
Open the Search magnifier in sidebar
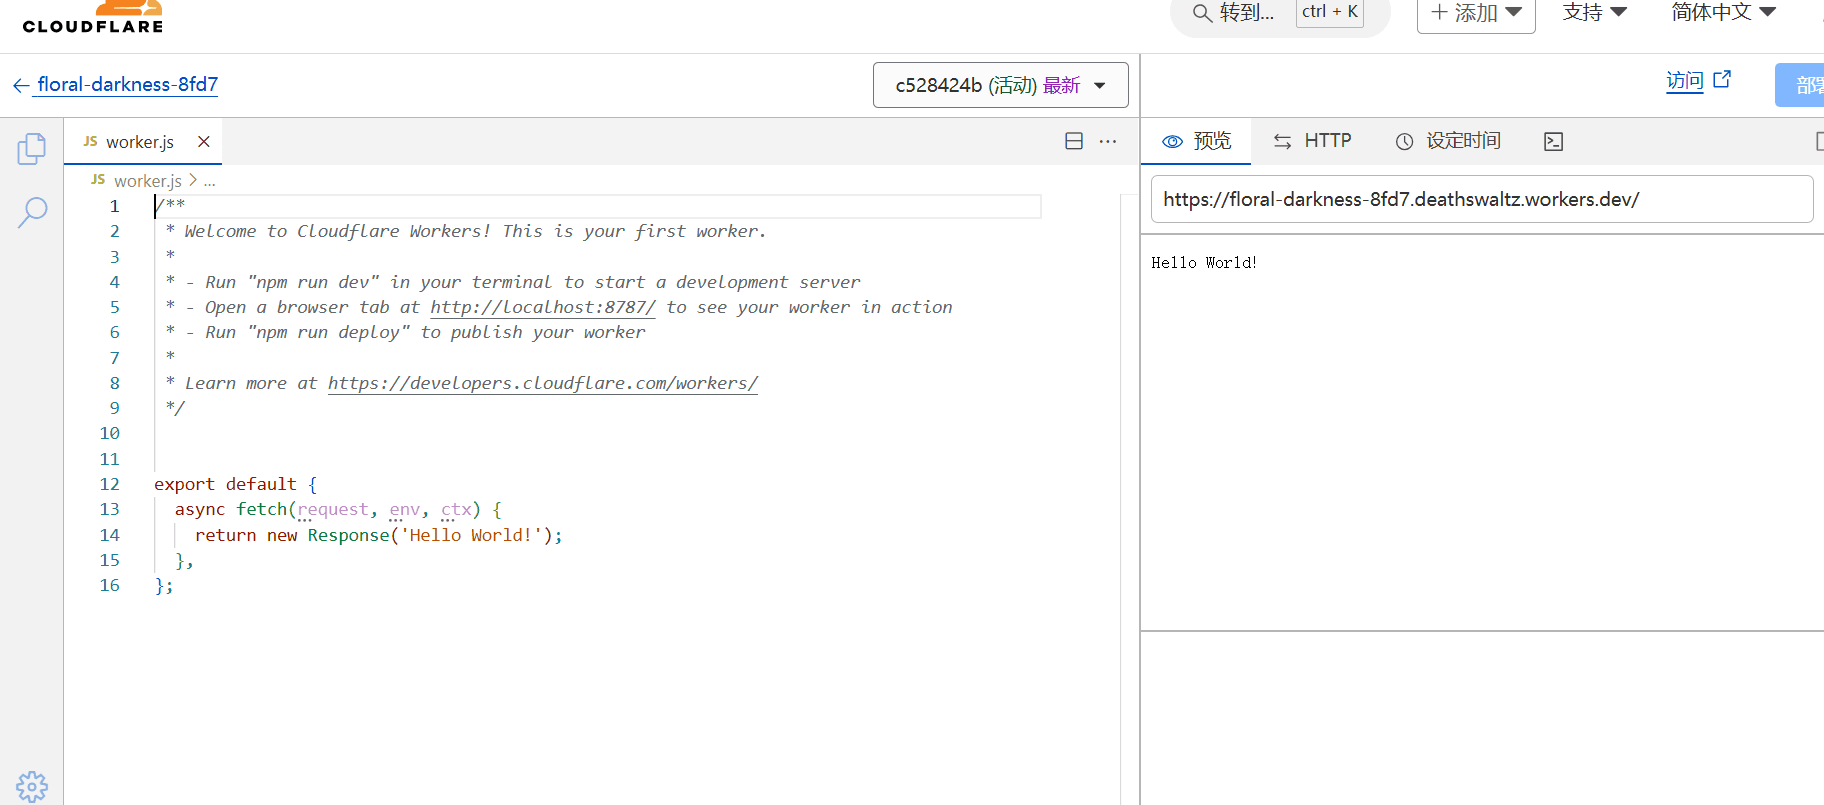tap(32, 212)
